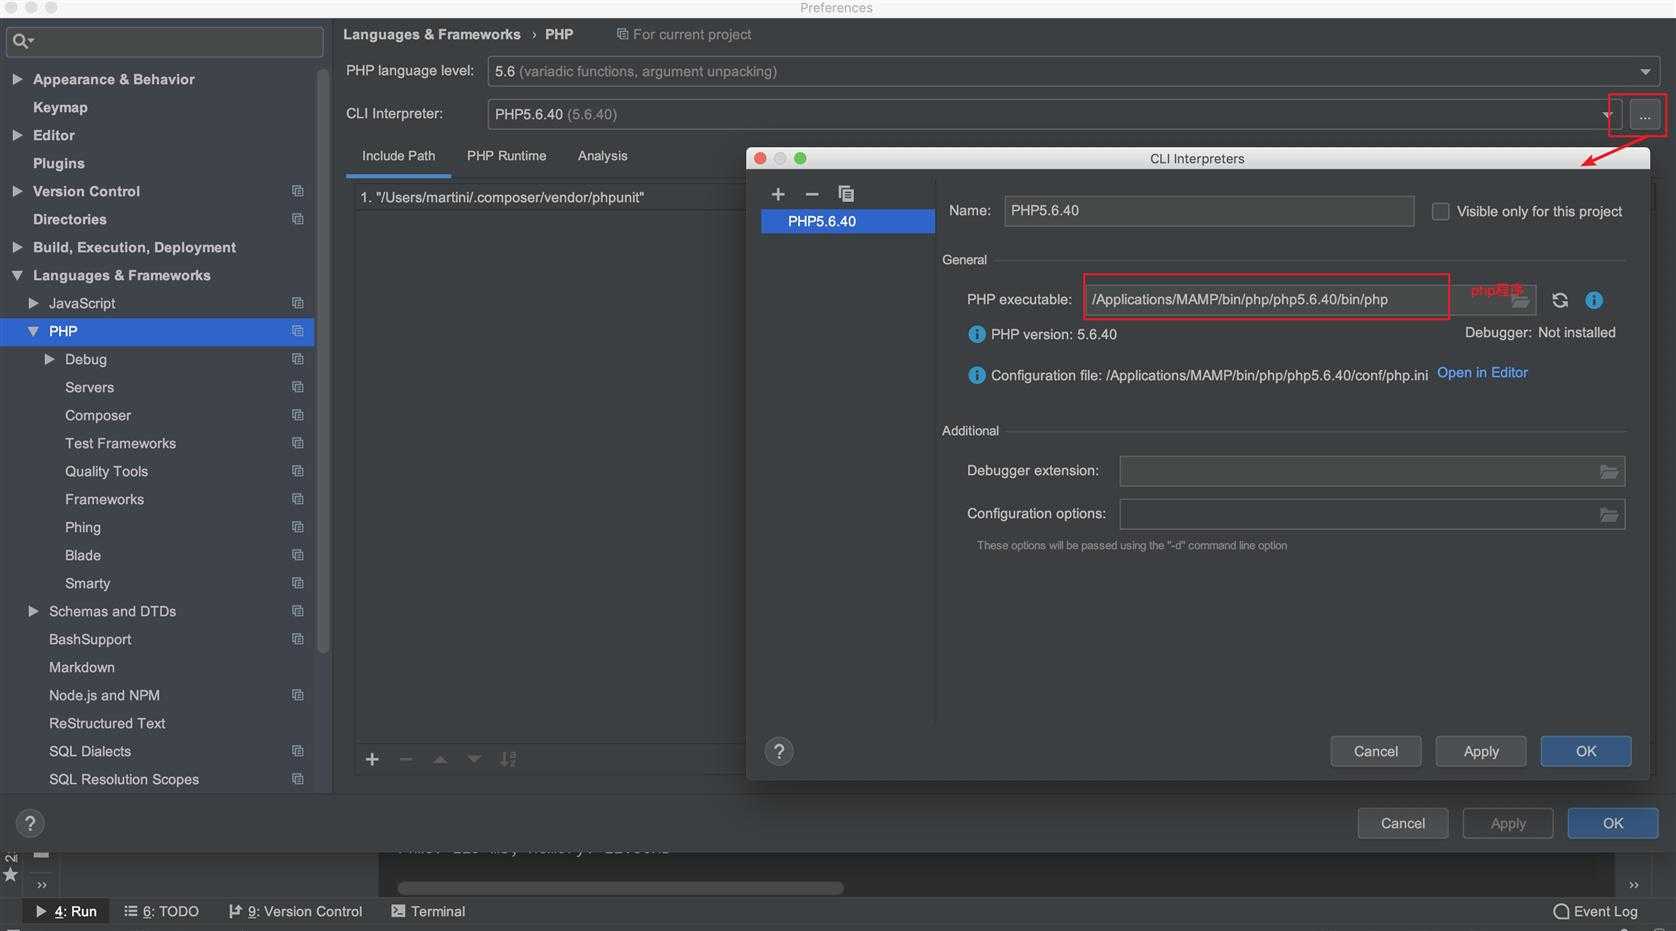Click project-level icon next to Version Control
This screenshot has height=931, width=1676.
[297, 191]
